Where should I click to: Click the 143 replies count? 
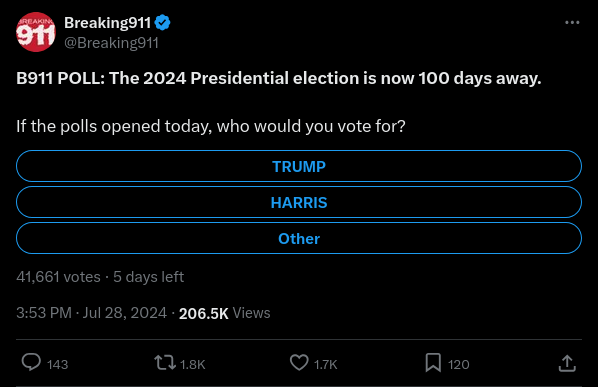point(58,365)
